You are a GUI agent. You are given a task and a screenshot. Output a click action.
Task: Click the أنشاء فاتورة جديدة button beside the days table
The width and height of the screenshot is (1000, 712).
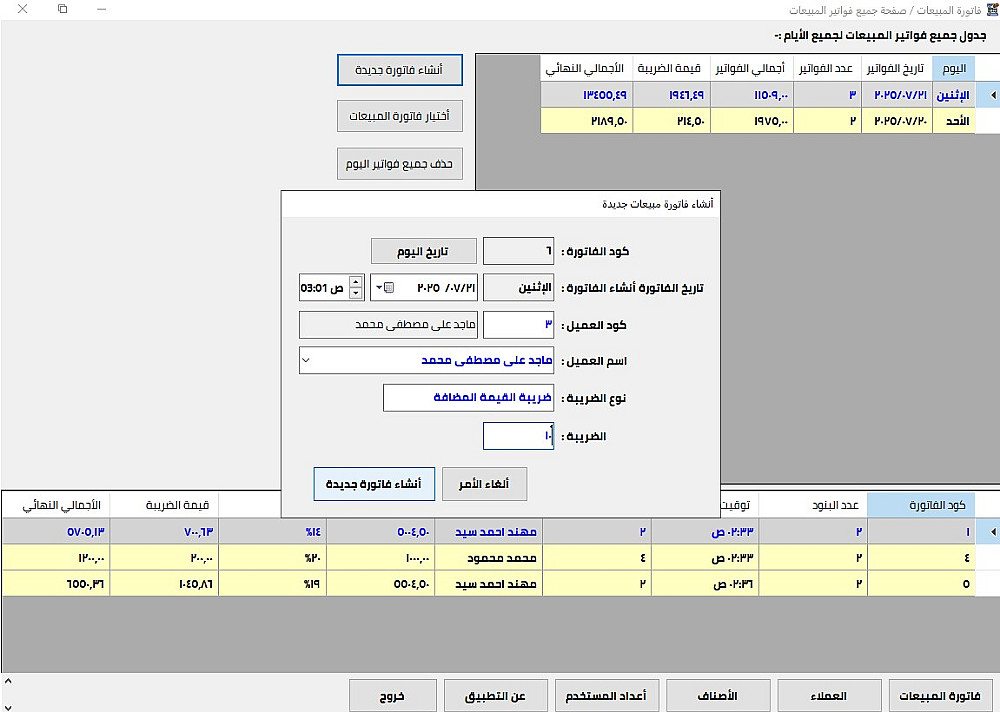pos(400,70)
